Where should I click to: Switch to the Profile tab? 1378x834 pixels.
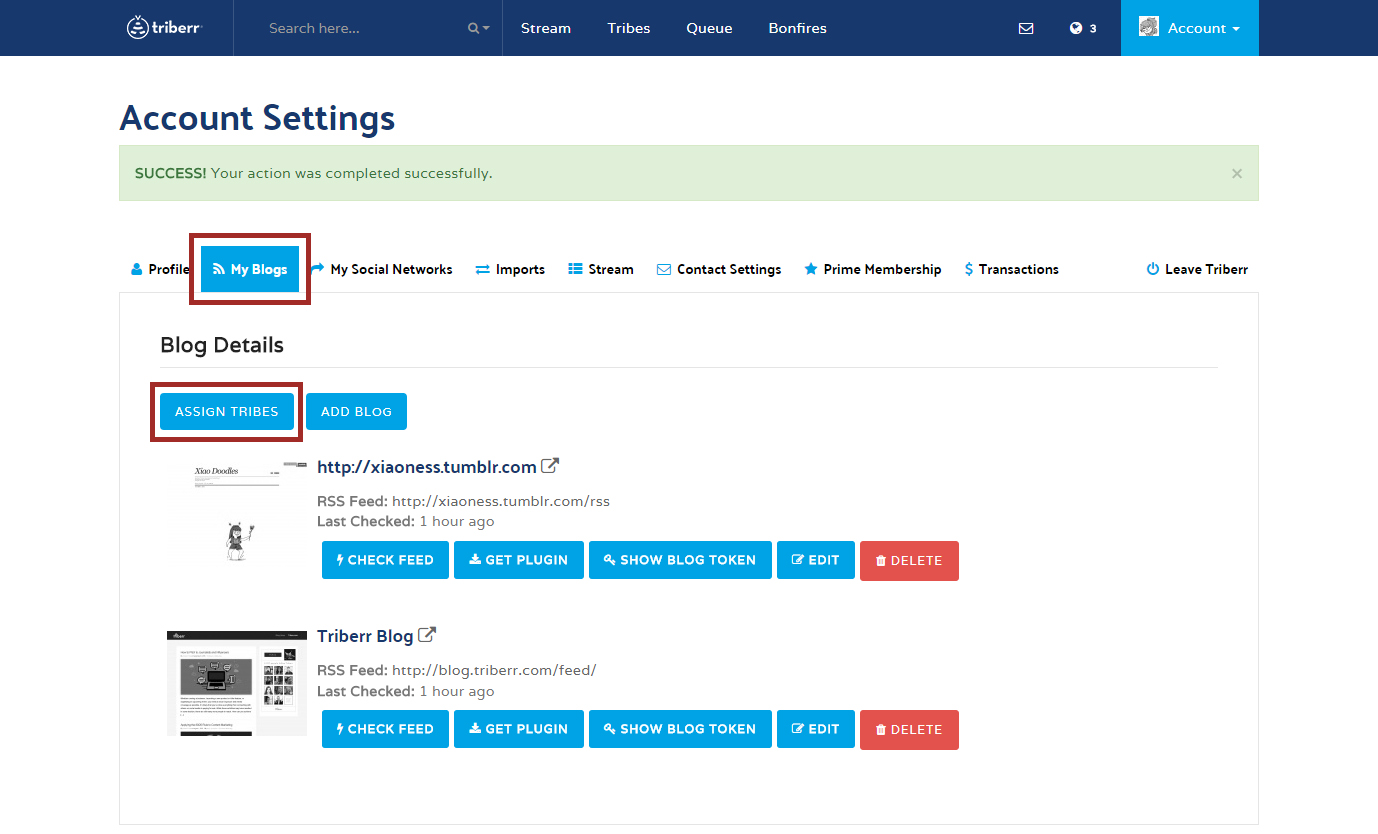160,269
